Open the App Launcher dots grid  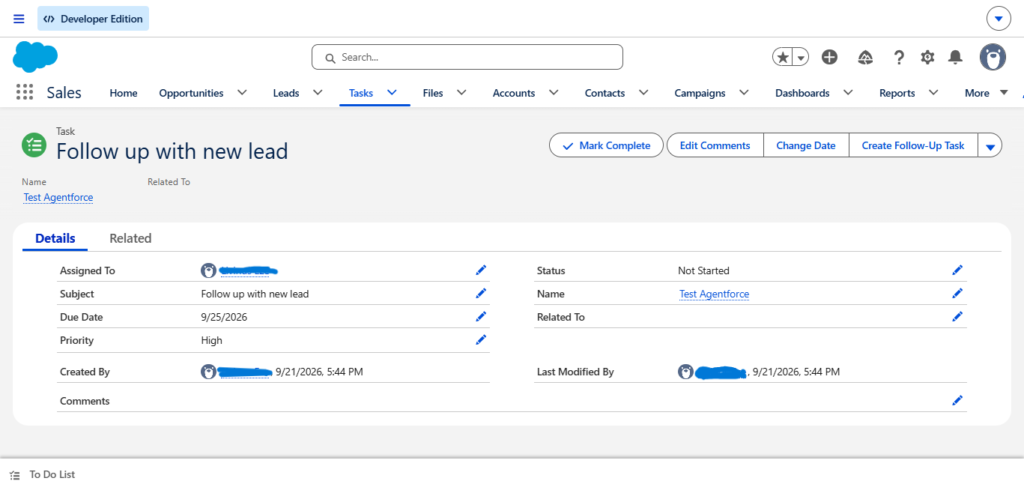point(24,93)
